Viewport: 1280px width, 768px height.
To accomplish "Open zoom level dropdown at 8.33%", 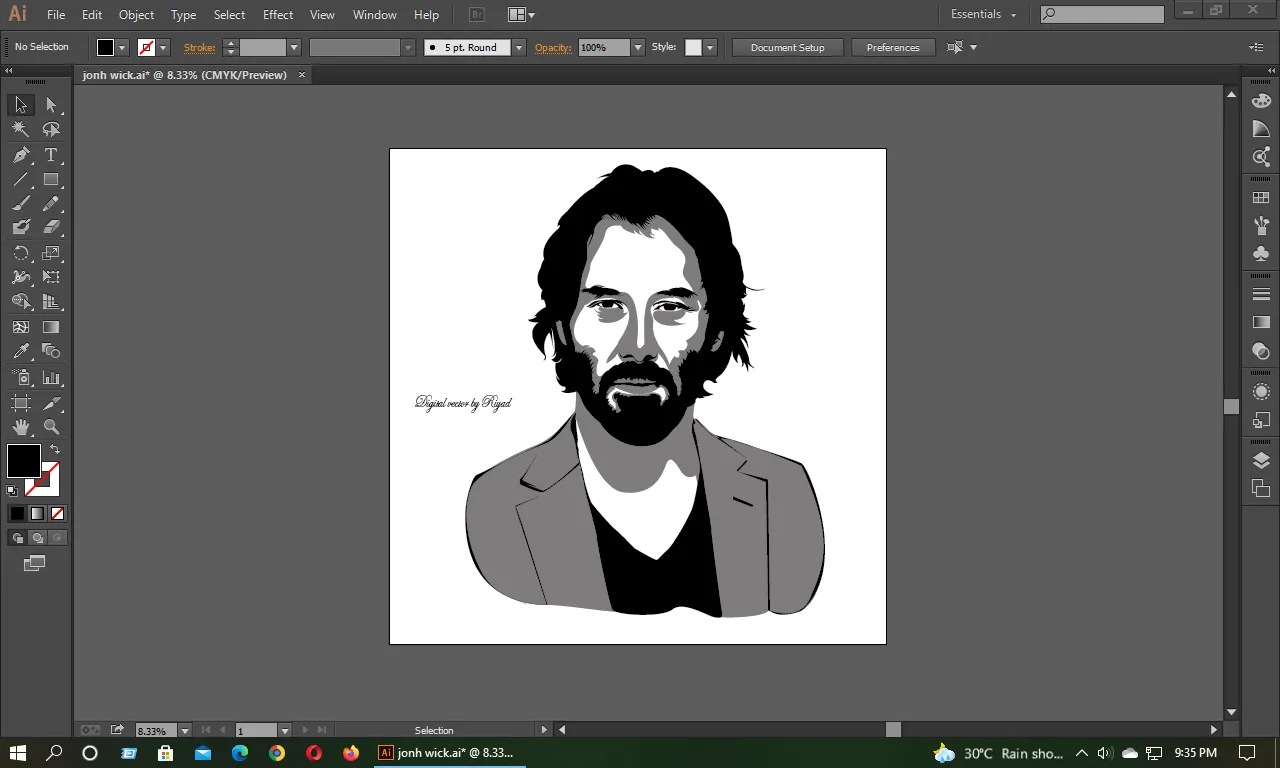I will coord(185,731).
